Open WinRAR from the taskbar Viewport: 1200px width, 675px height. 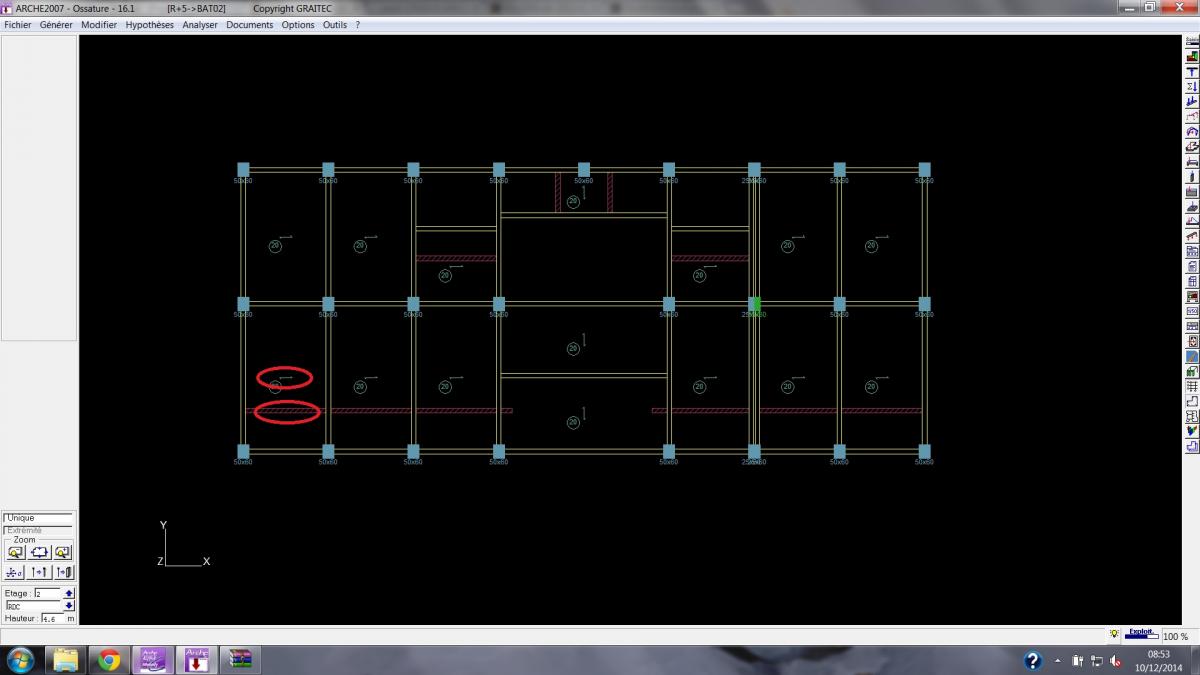[x=238, y=660]
